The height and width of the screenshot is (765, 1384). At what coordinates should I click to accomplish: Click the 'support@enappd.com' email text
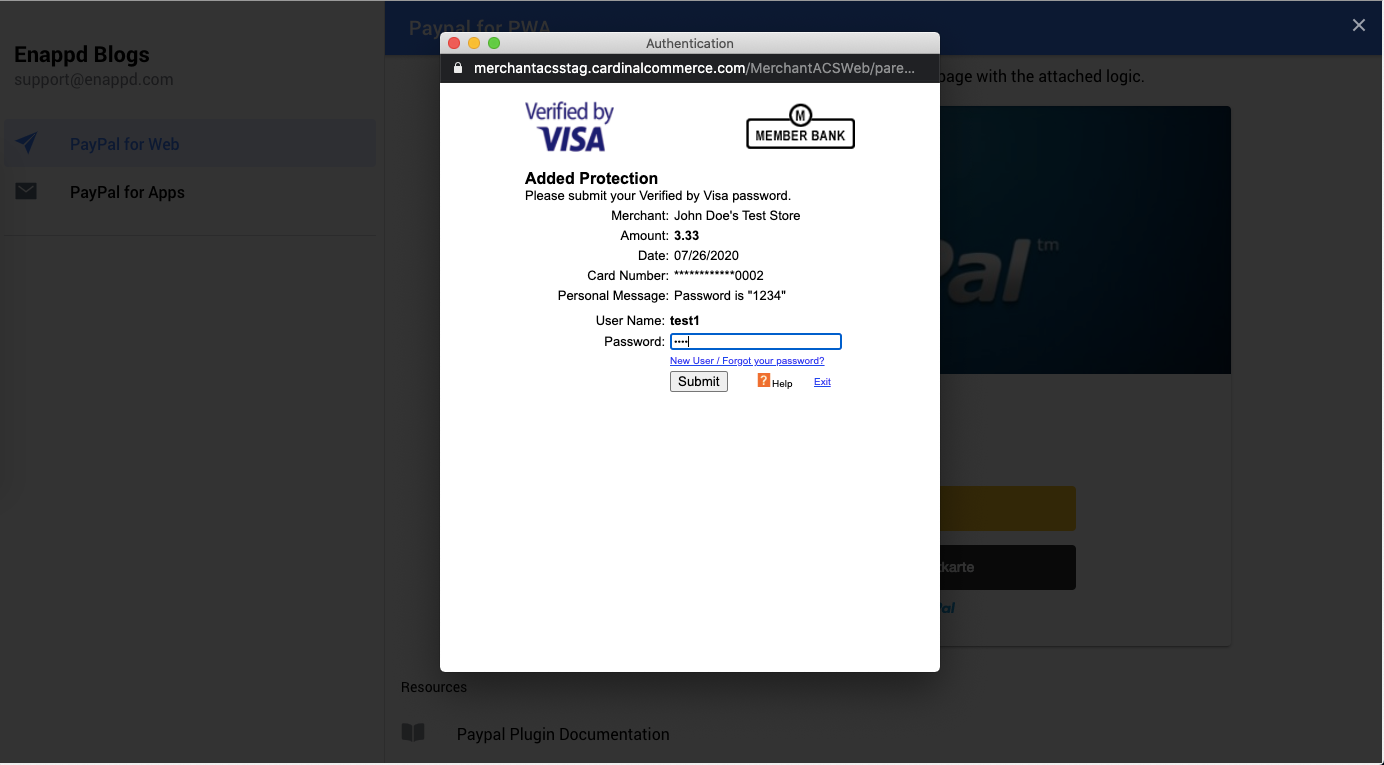[94, 79]
